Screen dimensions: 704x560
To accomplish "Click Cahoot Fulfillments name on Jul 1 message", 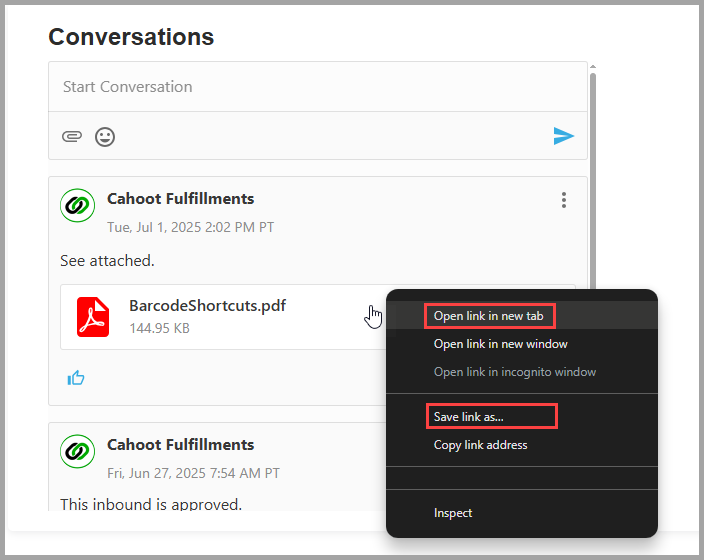I will point(180,198).
